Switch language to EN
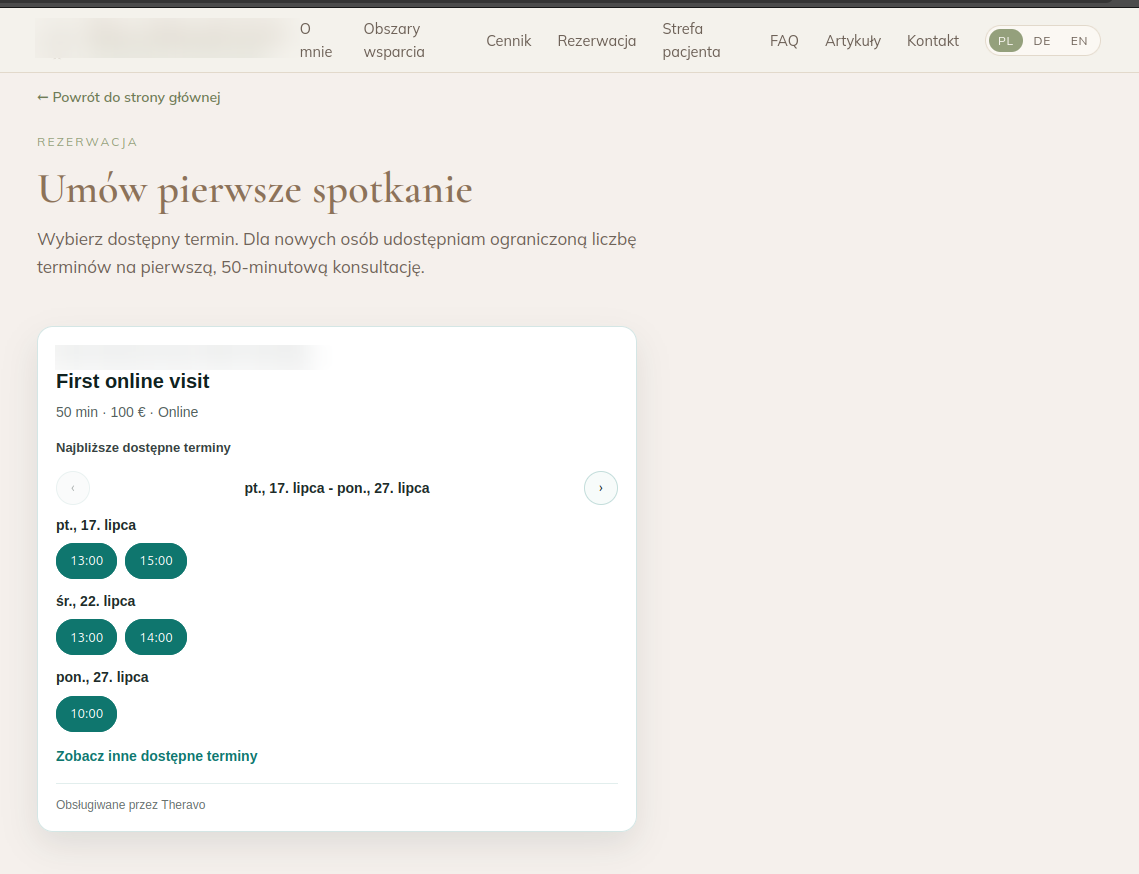The width and height of the screenshot is (1139, 874). coord(1079,41)
